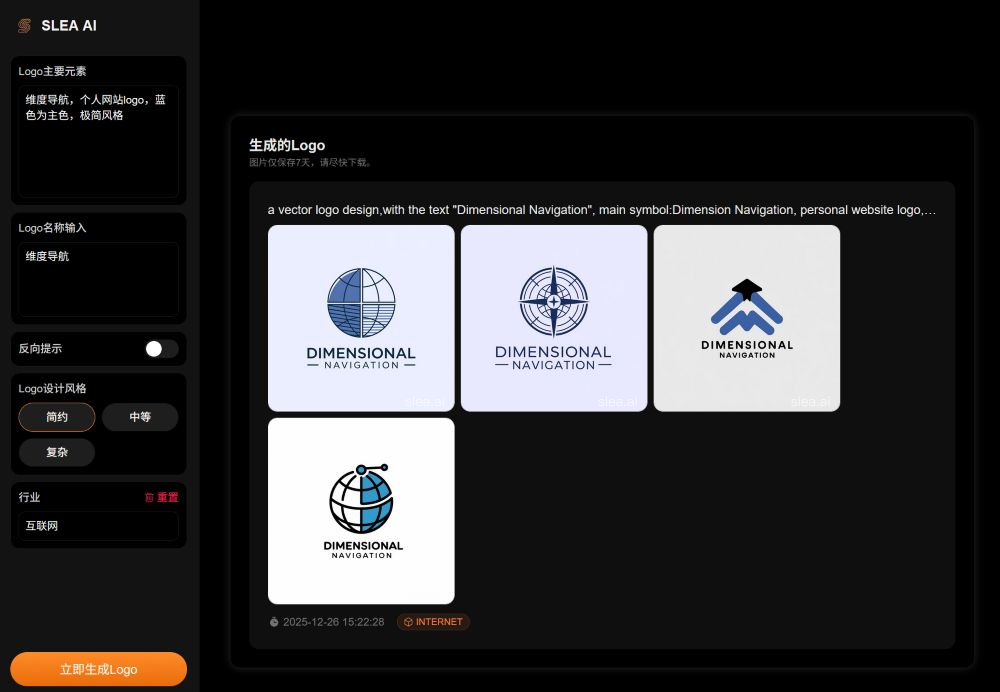1000x692 pixels.
Task: Click the Logo主要元素 description text area
Action: coord(96,140)
